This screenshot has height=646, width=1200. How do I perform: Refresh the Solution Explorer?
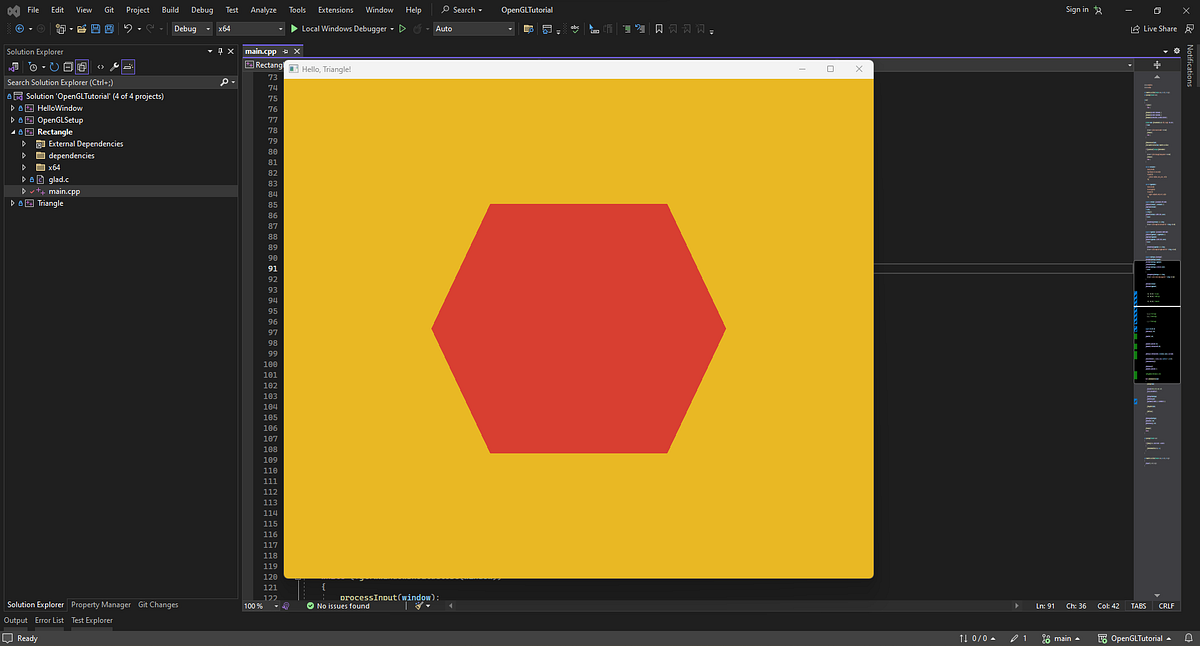pyautogui.click(x=54, y=66)
